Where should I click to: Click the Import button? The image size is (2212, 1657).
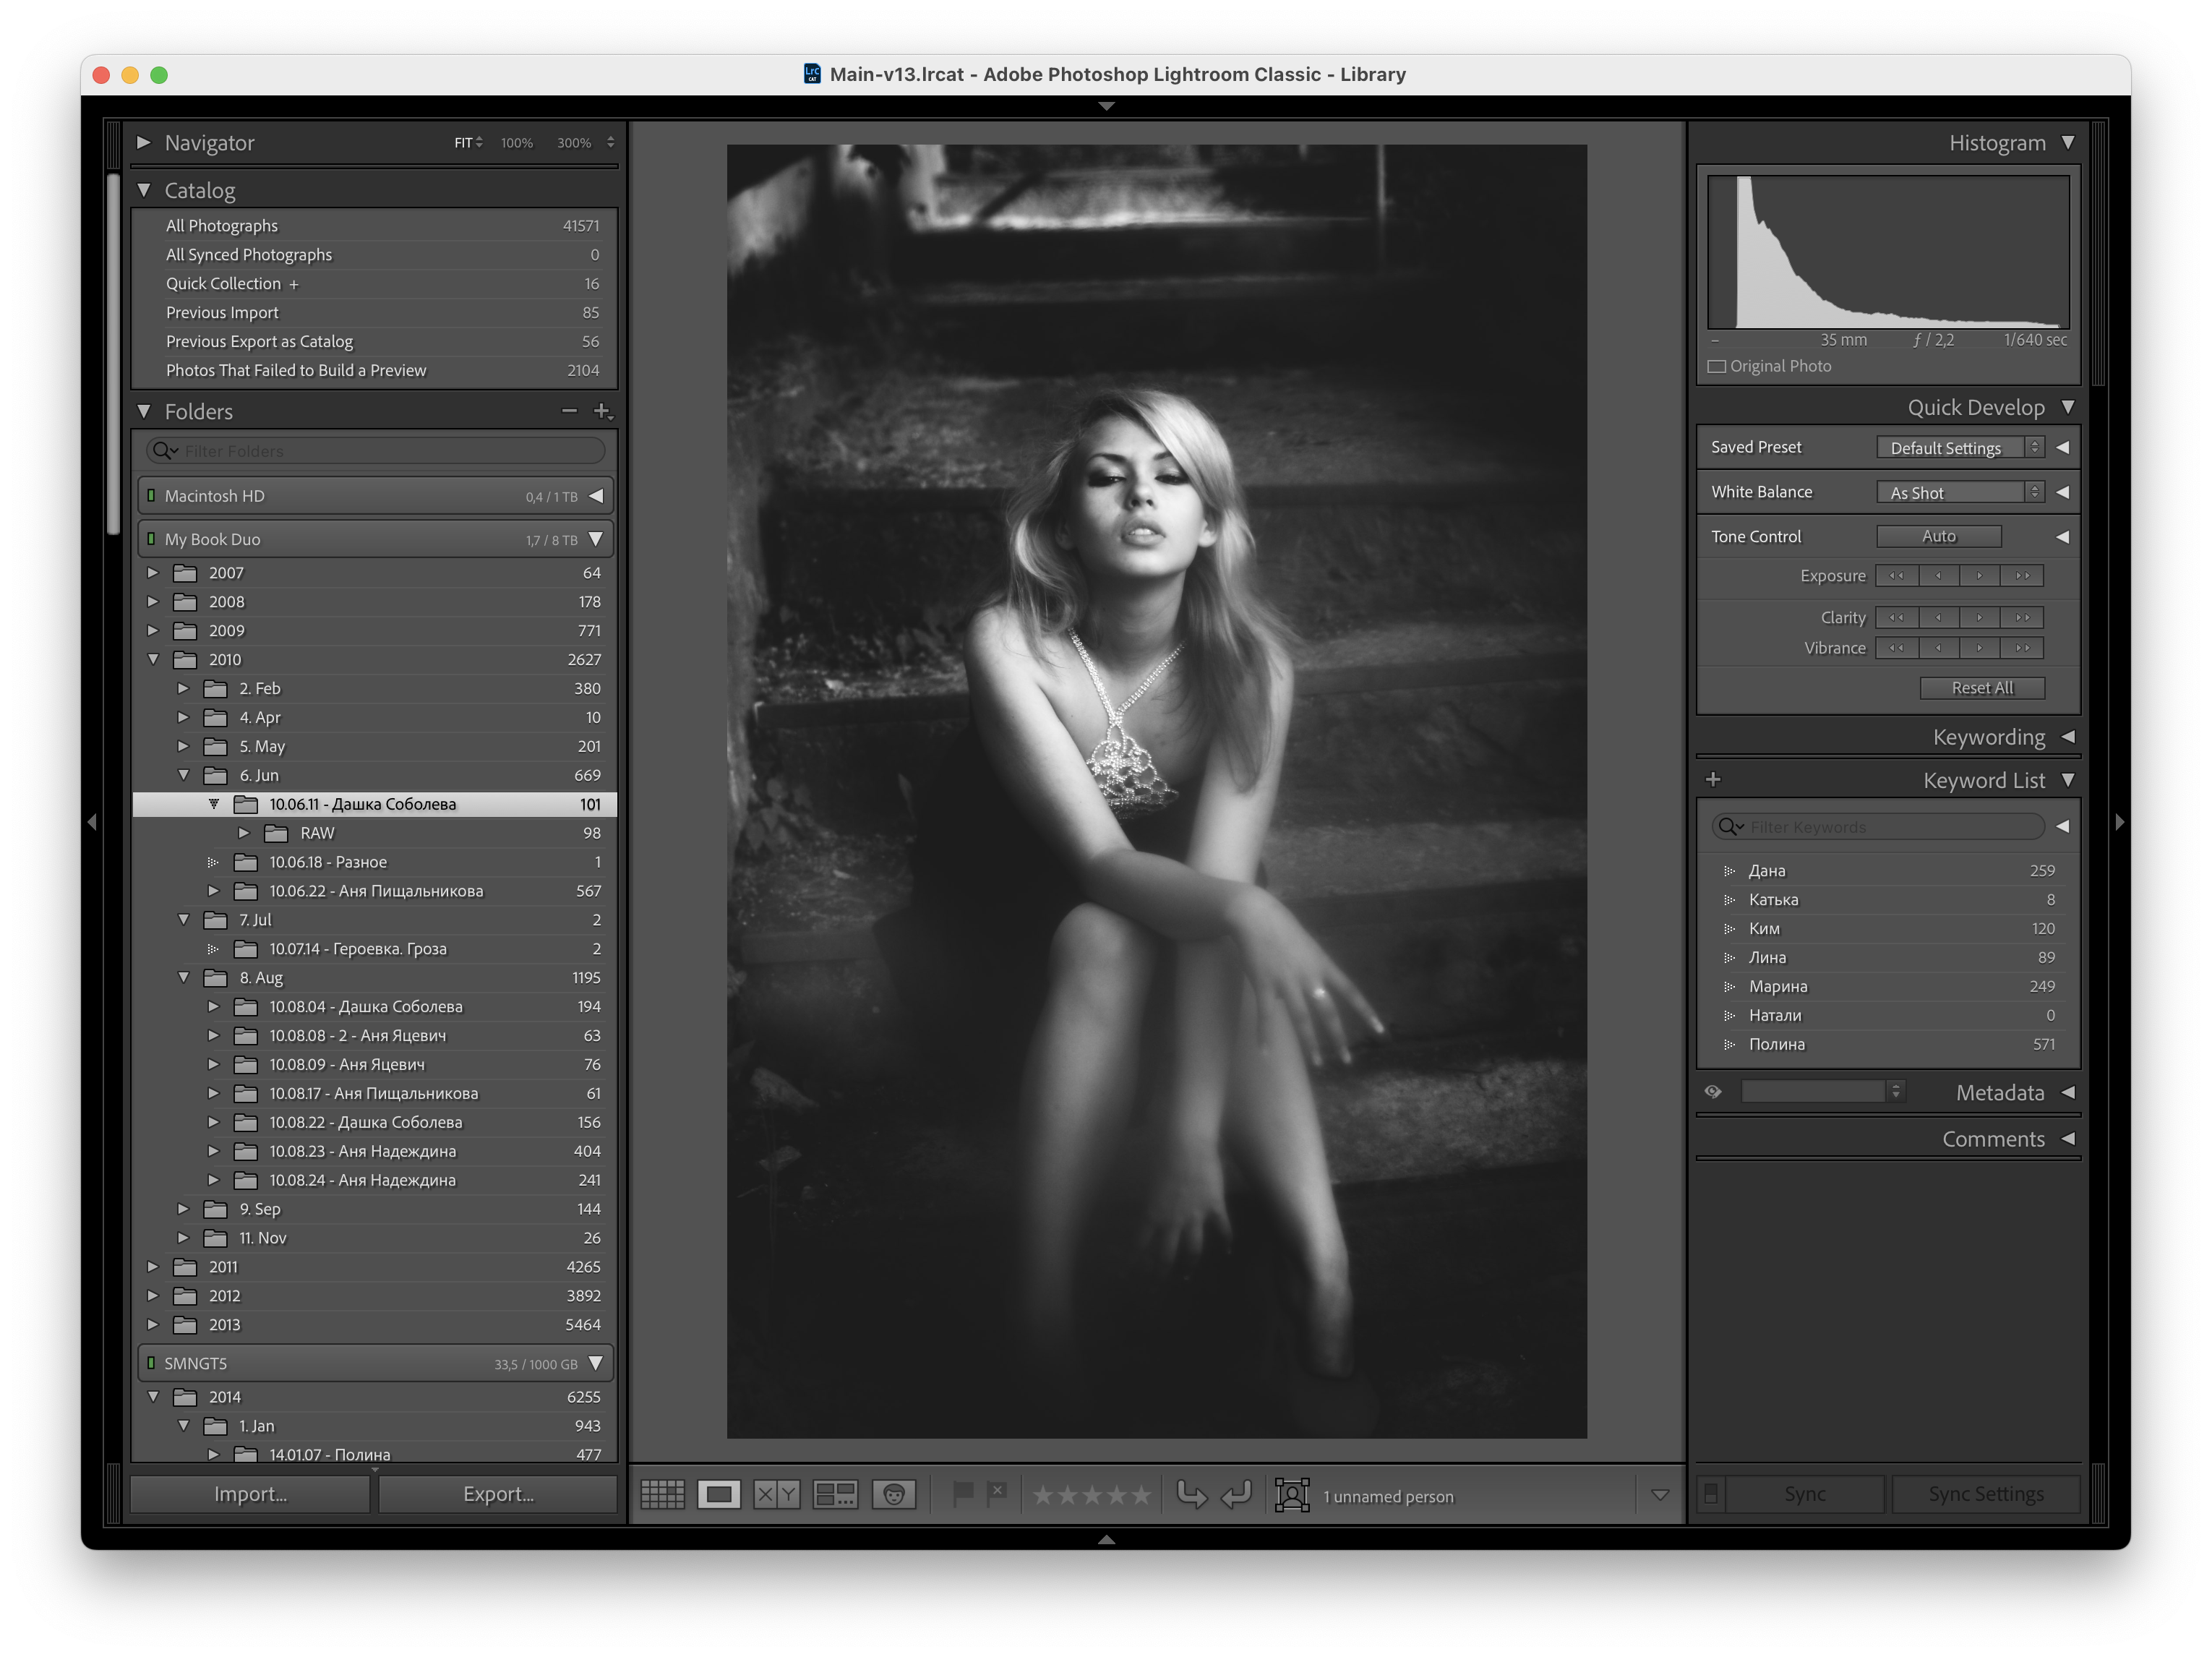250,1494
